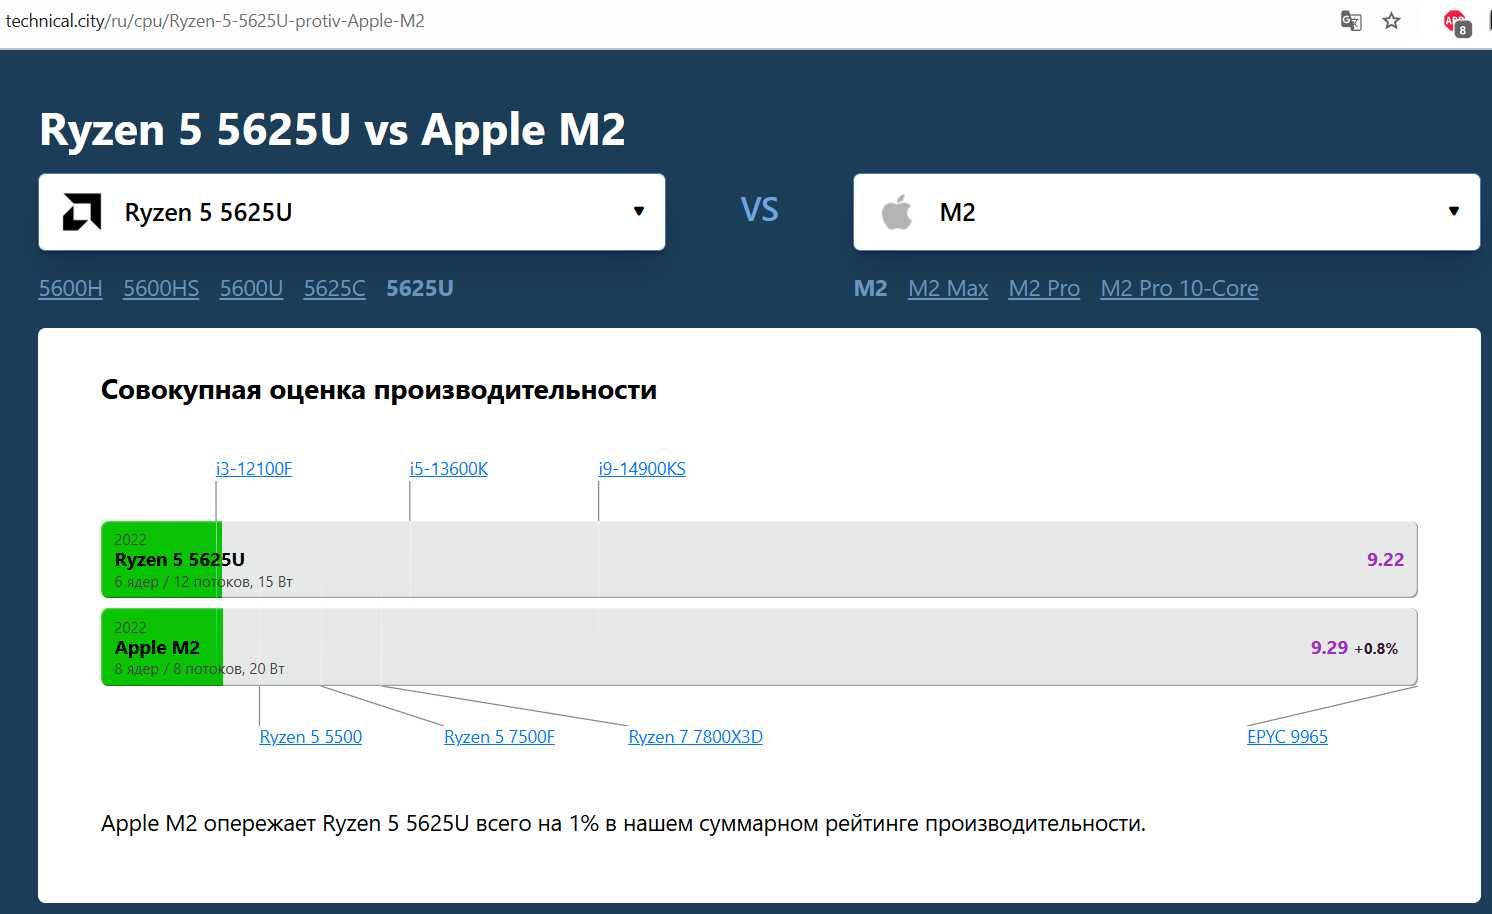
Task: Click the Google Translate icon in address bar
Action: click(1351, 20)
